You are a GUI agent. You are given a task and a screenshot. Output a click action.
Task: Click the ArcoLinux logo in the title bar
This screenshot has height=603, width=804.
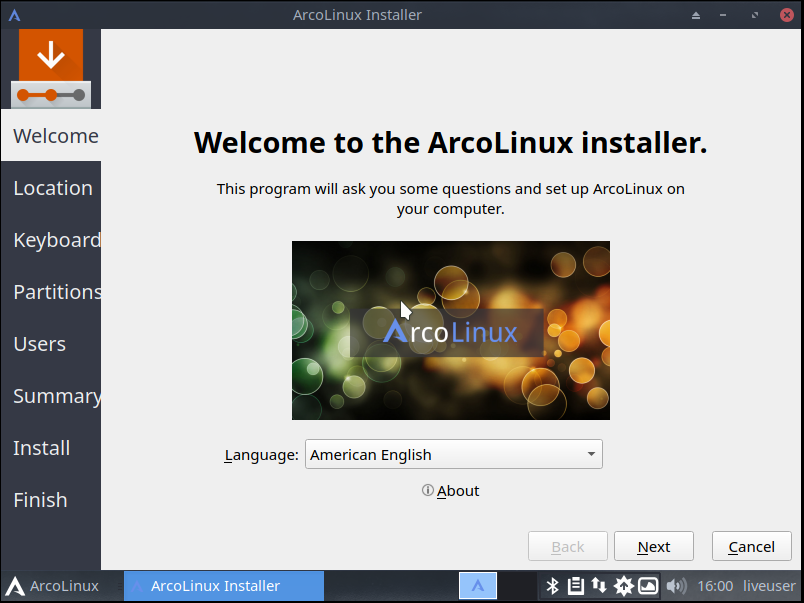[x=14, y=15]
